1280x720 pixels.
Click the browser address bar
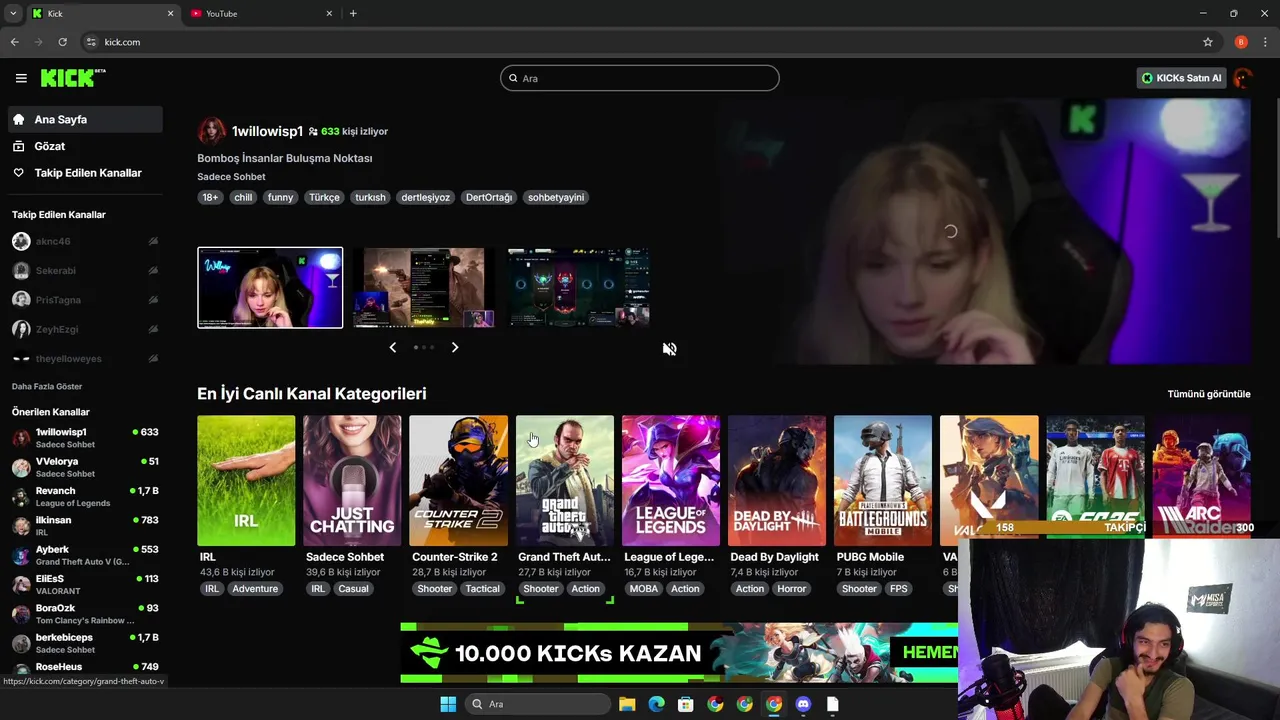[x=640, y=42]
